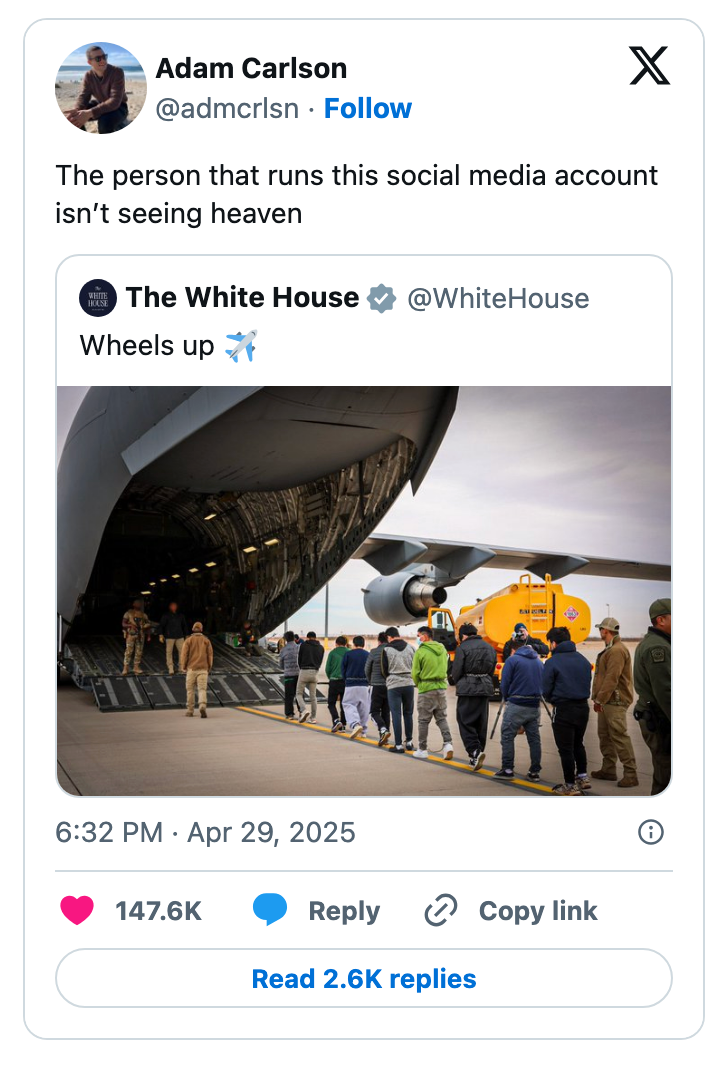Follow the @admcrlsn account
The image size is (728, 1066).
tap(368, 108)
